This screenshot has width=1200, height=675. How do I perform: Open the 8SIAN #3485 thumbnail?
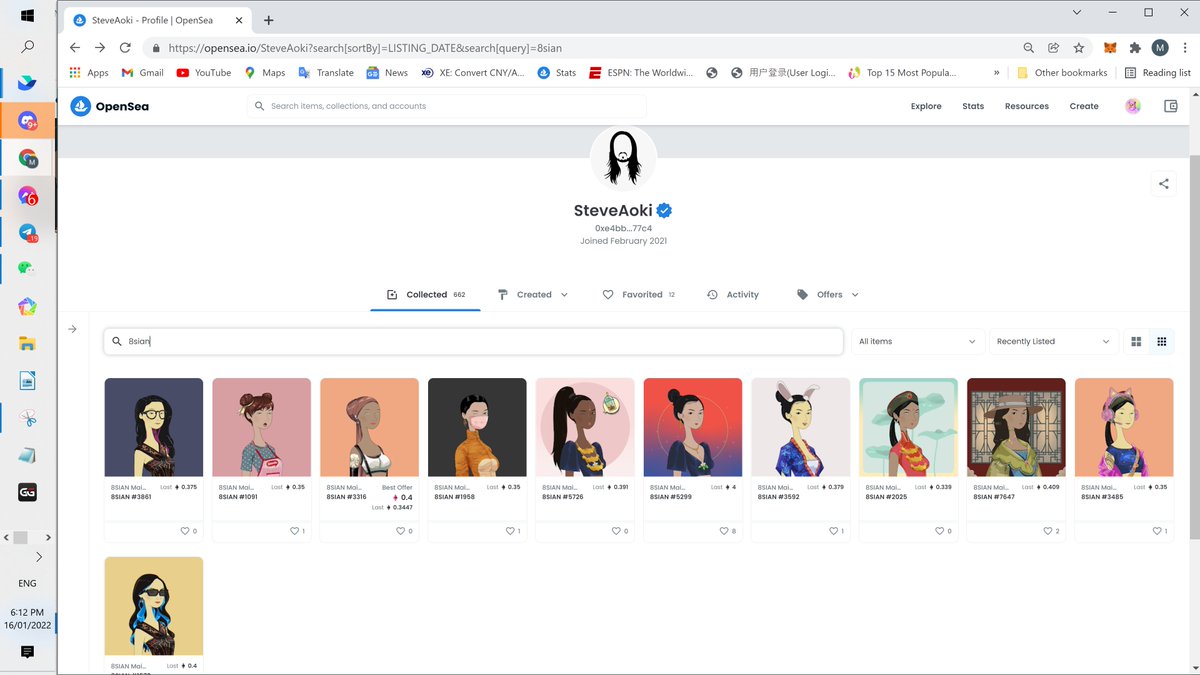tap(1124, 427)
